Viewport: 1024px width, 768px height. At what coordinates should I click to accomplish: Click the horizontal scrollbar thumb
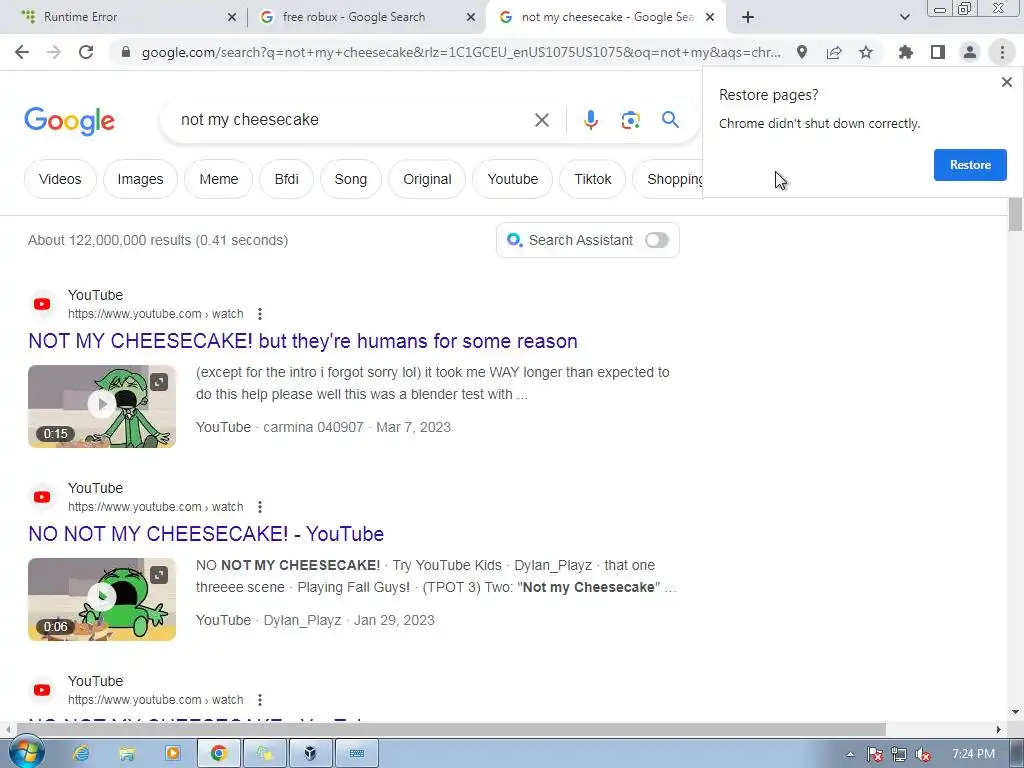451,729
